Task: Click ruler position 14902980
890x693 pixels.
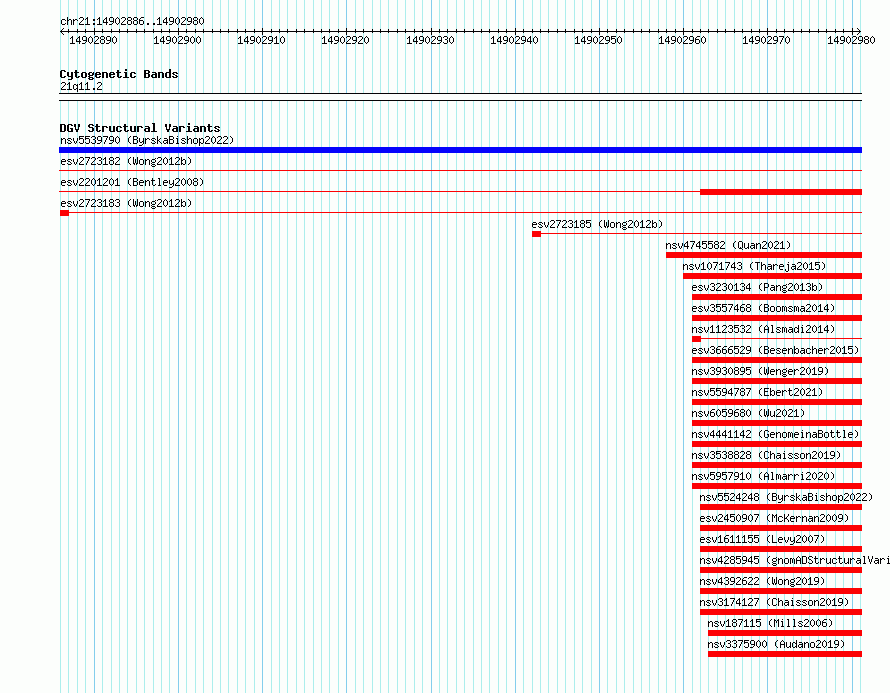Action: tap(851, 40)
